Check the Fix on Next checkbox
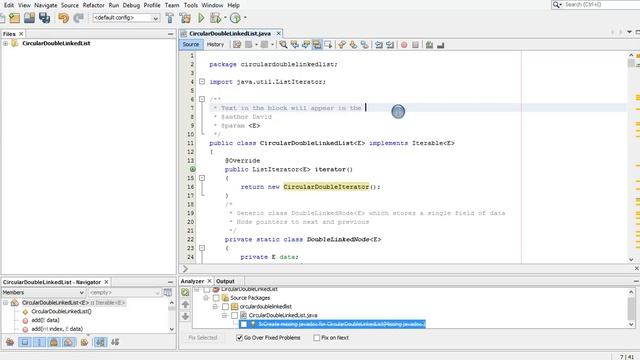The height and width of the screenshot is (360, 640). coord(316,338)
